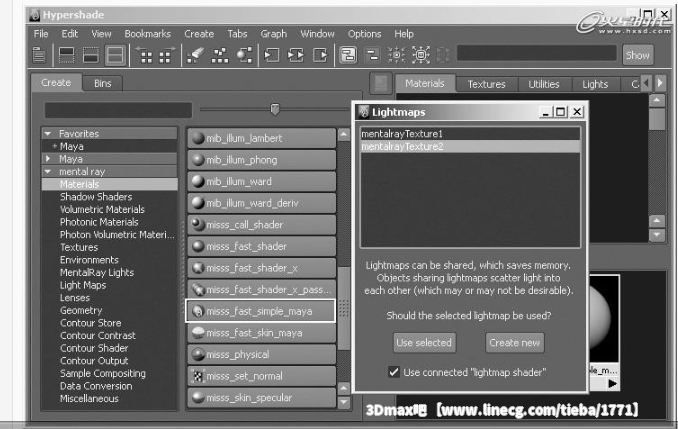Click the shader list scroll-up arrow

coord(344,134)
